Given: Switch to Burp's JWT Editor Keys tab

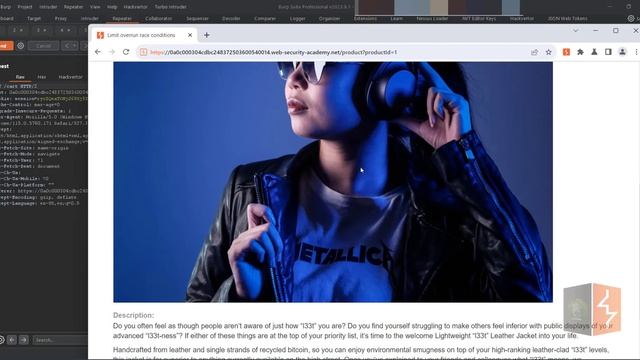Looking at the screenshot, I should [x=479, y=18].
